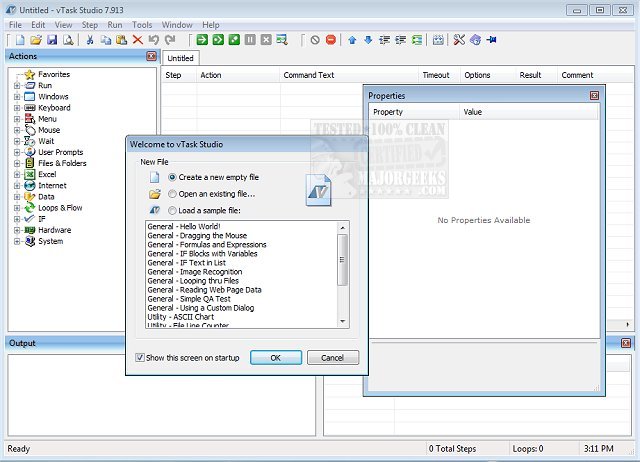
Task: Click the red Delete X icon
Action: (137, 40)
